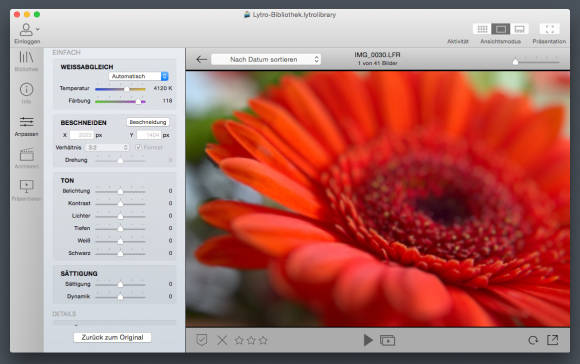
Task: Click the '1 von 41 Bilder' counter
Action: (377, 63)
